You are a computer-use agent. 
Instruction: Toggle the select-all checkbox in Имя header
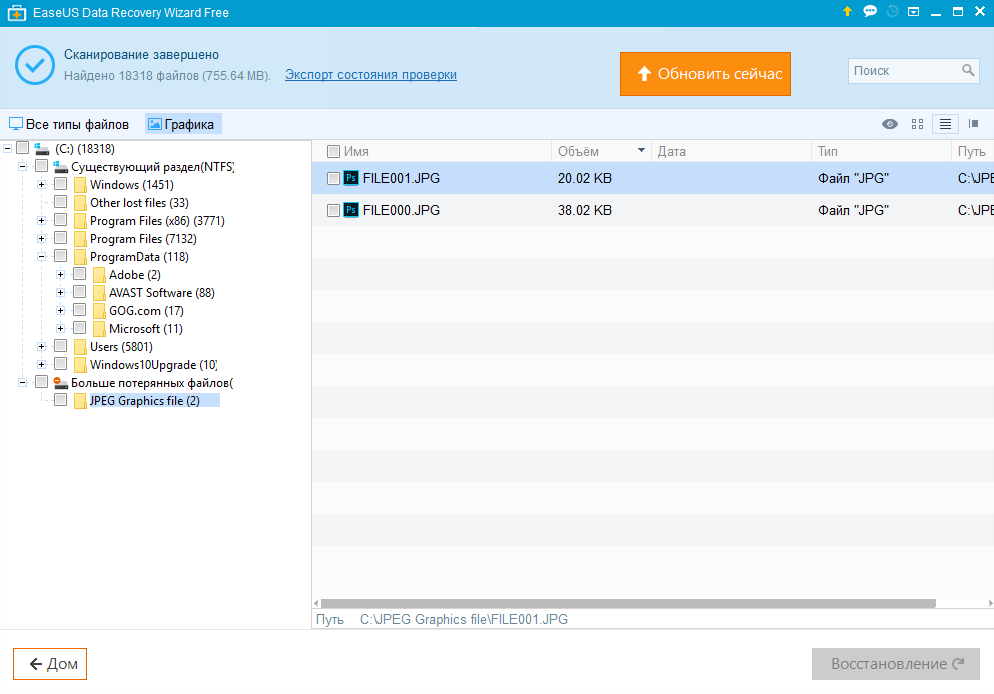pos(333,151)
